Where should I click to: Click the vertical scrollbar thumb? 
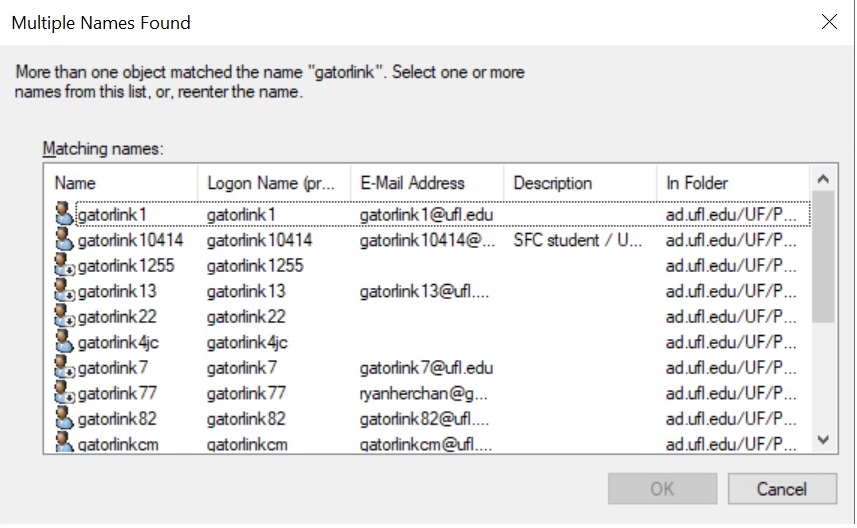823,257
